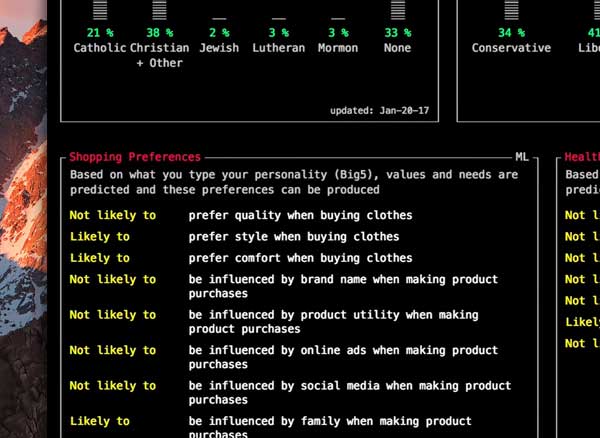Click 'prefer comfort when buying clothes'
This screenshot has height=438, width=600.
click(300, 258)
